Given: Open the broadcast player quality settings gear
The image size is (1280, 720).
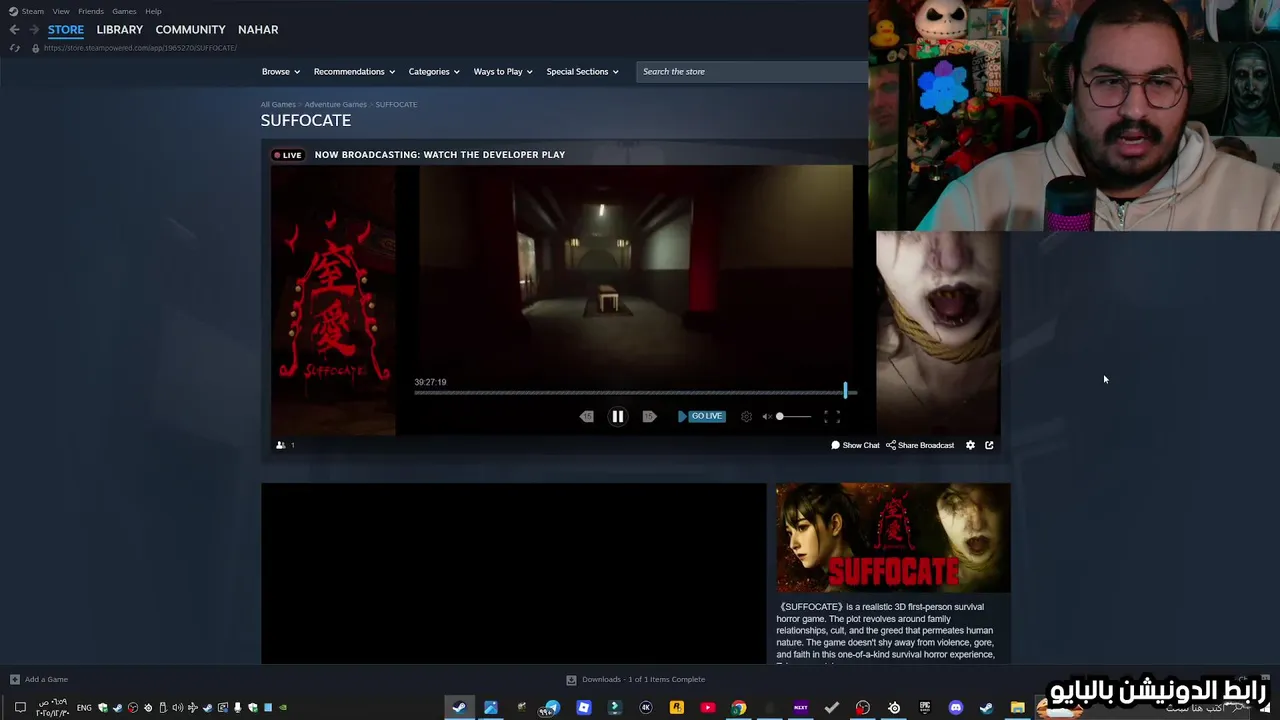Looking at the screenshot, I should coord(746,417).
